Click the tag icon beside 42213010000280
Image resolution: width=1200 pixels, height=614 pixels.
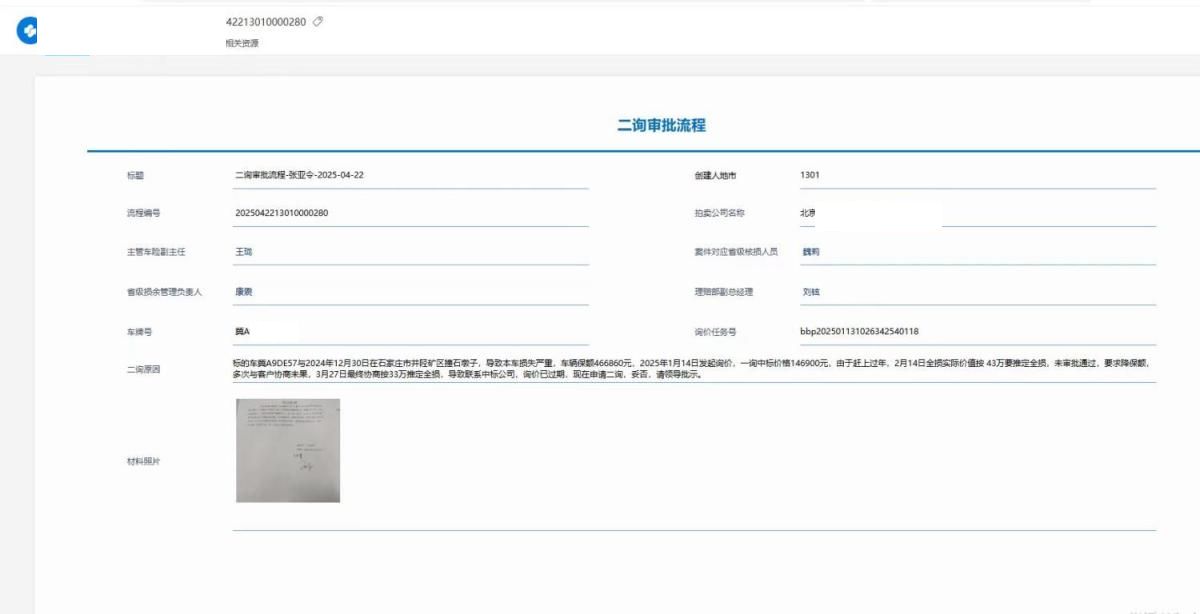coord(318,21)
